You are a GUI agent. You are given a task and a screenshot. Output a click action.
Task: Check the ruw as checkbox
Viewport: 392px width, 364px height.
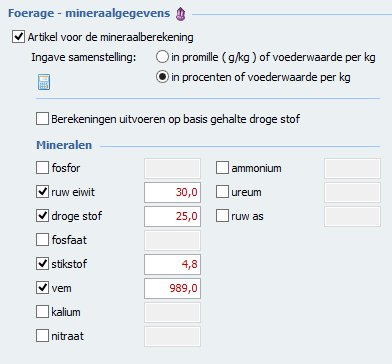click(x=222, y=216)
